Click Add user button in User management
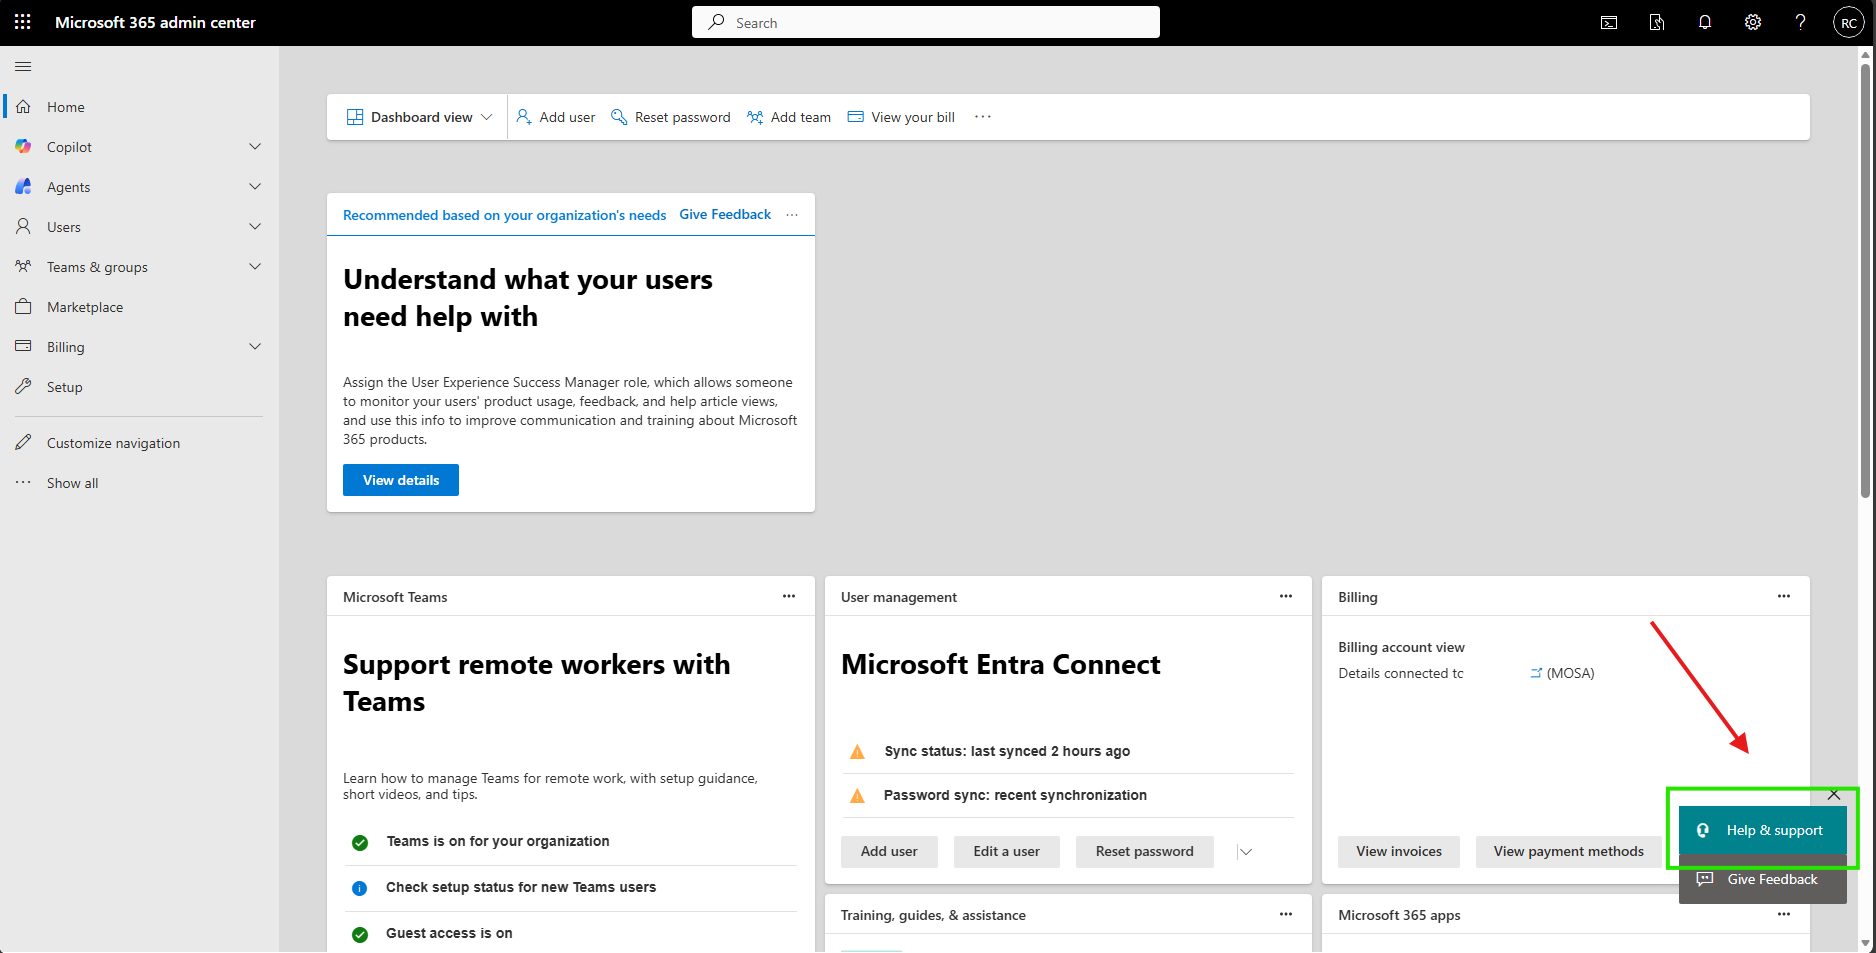 (889, 852)
